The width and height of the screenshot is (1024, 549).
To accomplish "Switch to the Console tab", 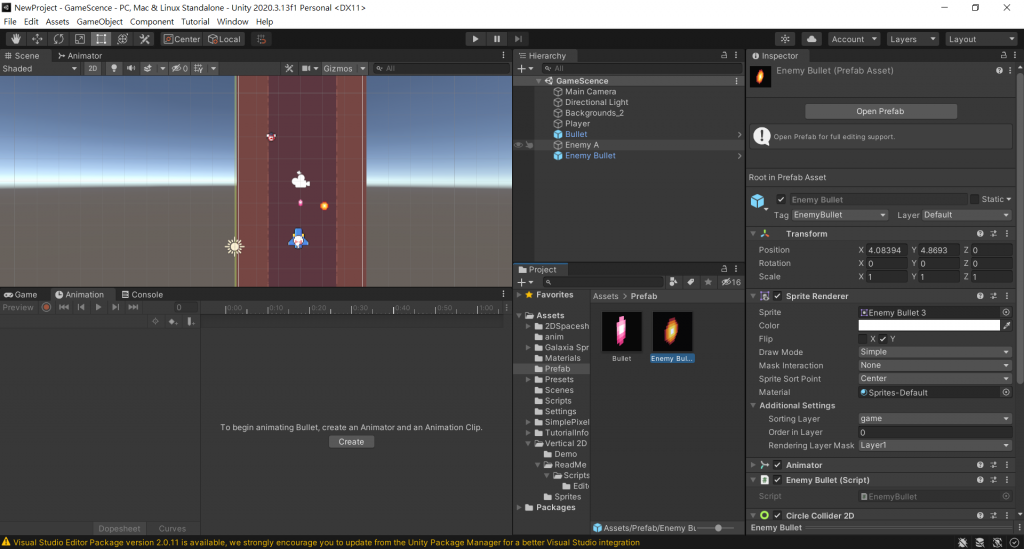I will (142, 294).
